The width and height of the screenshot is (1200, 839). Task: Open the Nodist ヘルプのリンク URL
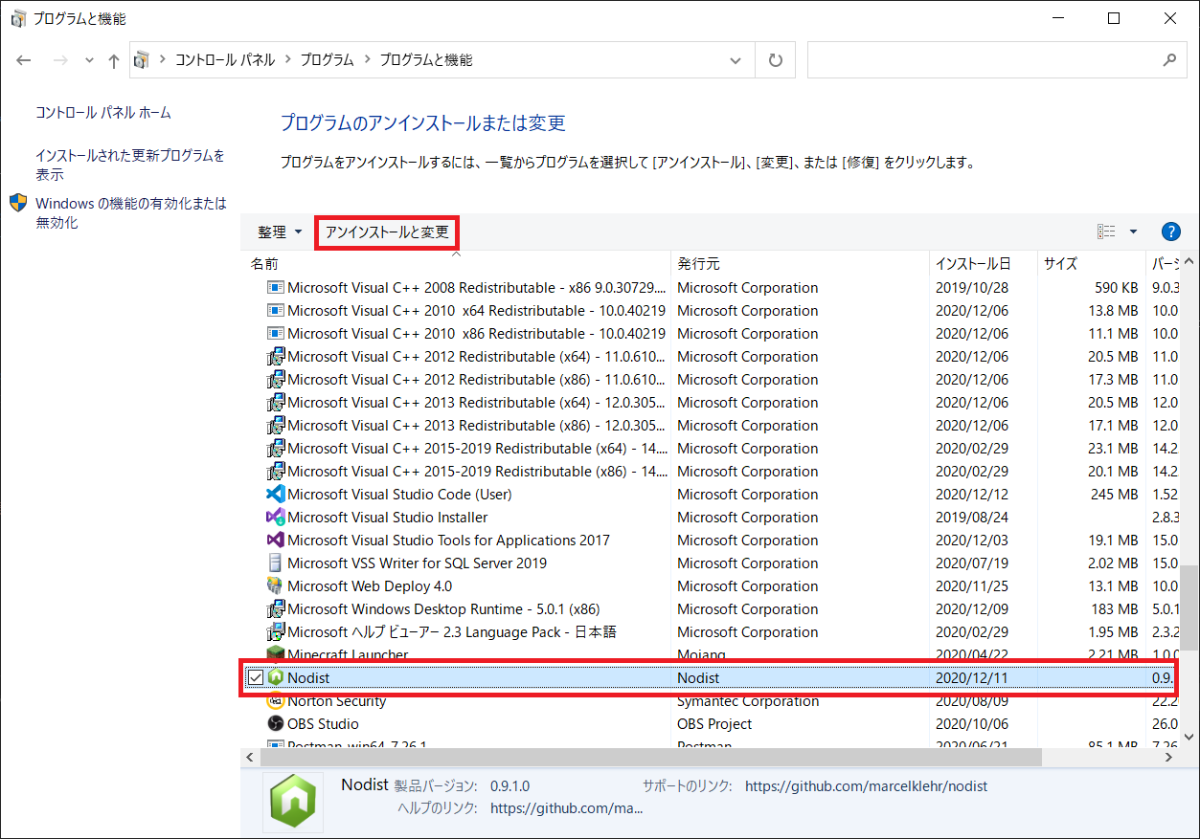[x=566, y=808]
